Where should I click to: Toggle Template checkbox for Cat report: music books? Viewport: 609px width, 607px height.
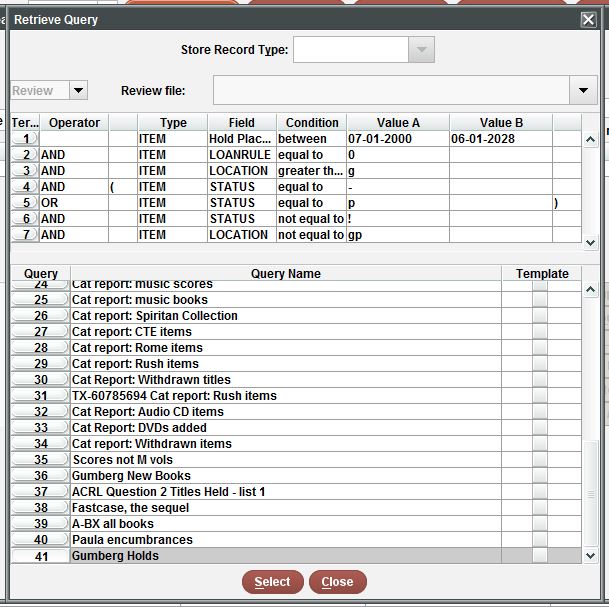[x=540, y=300]
